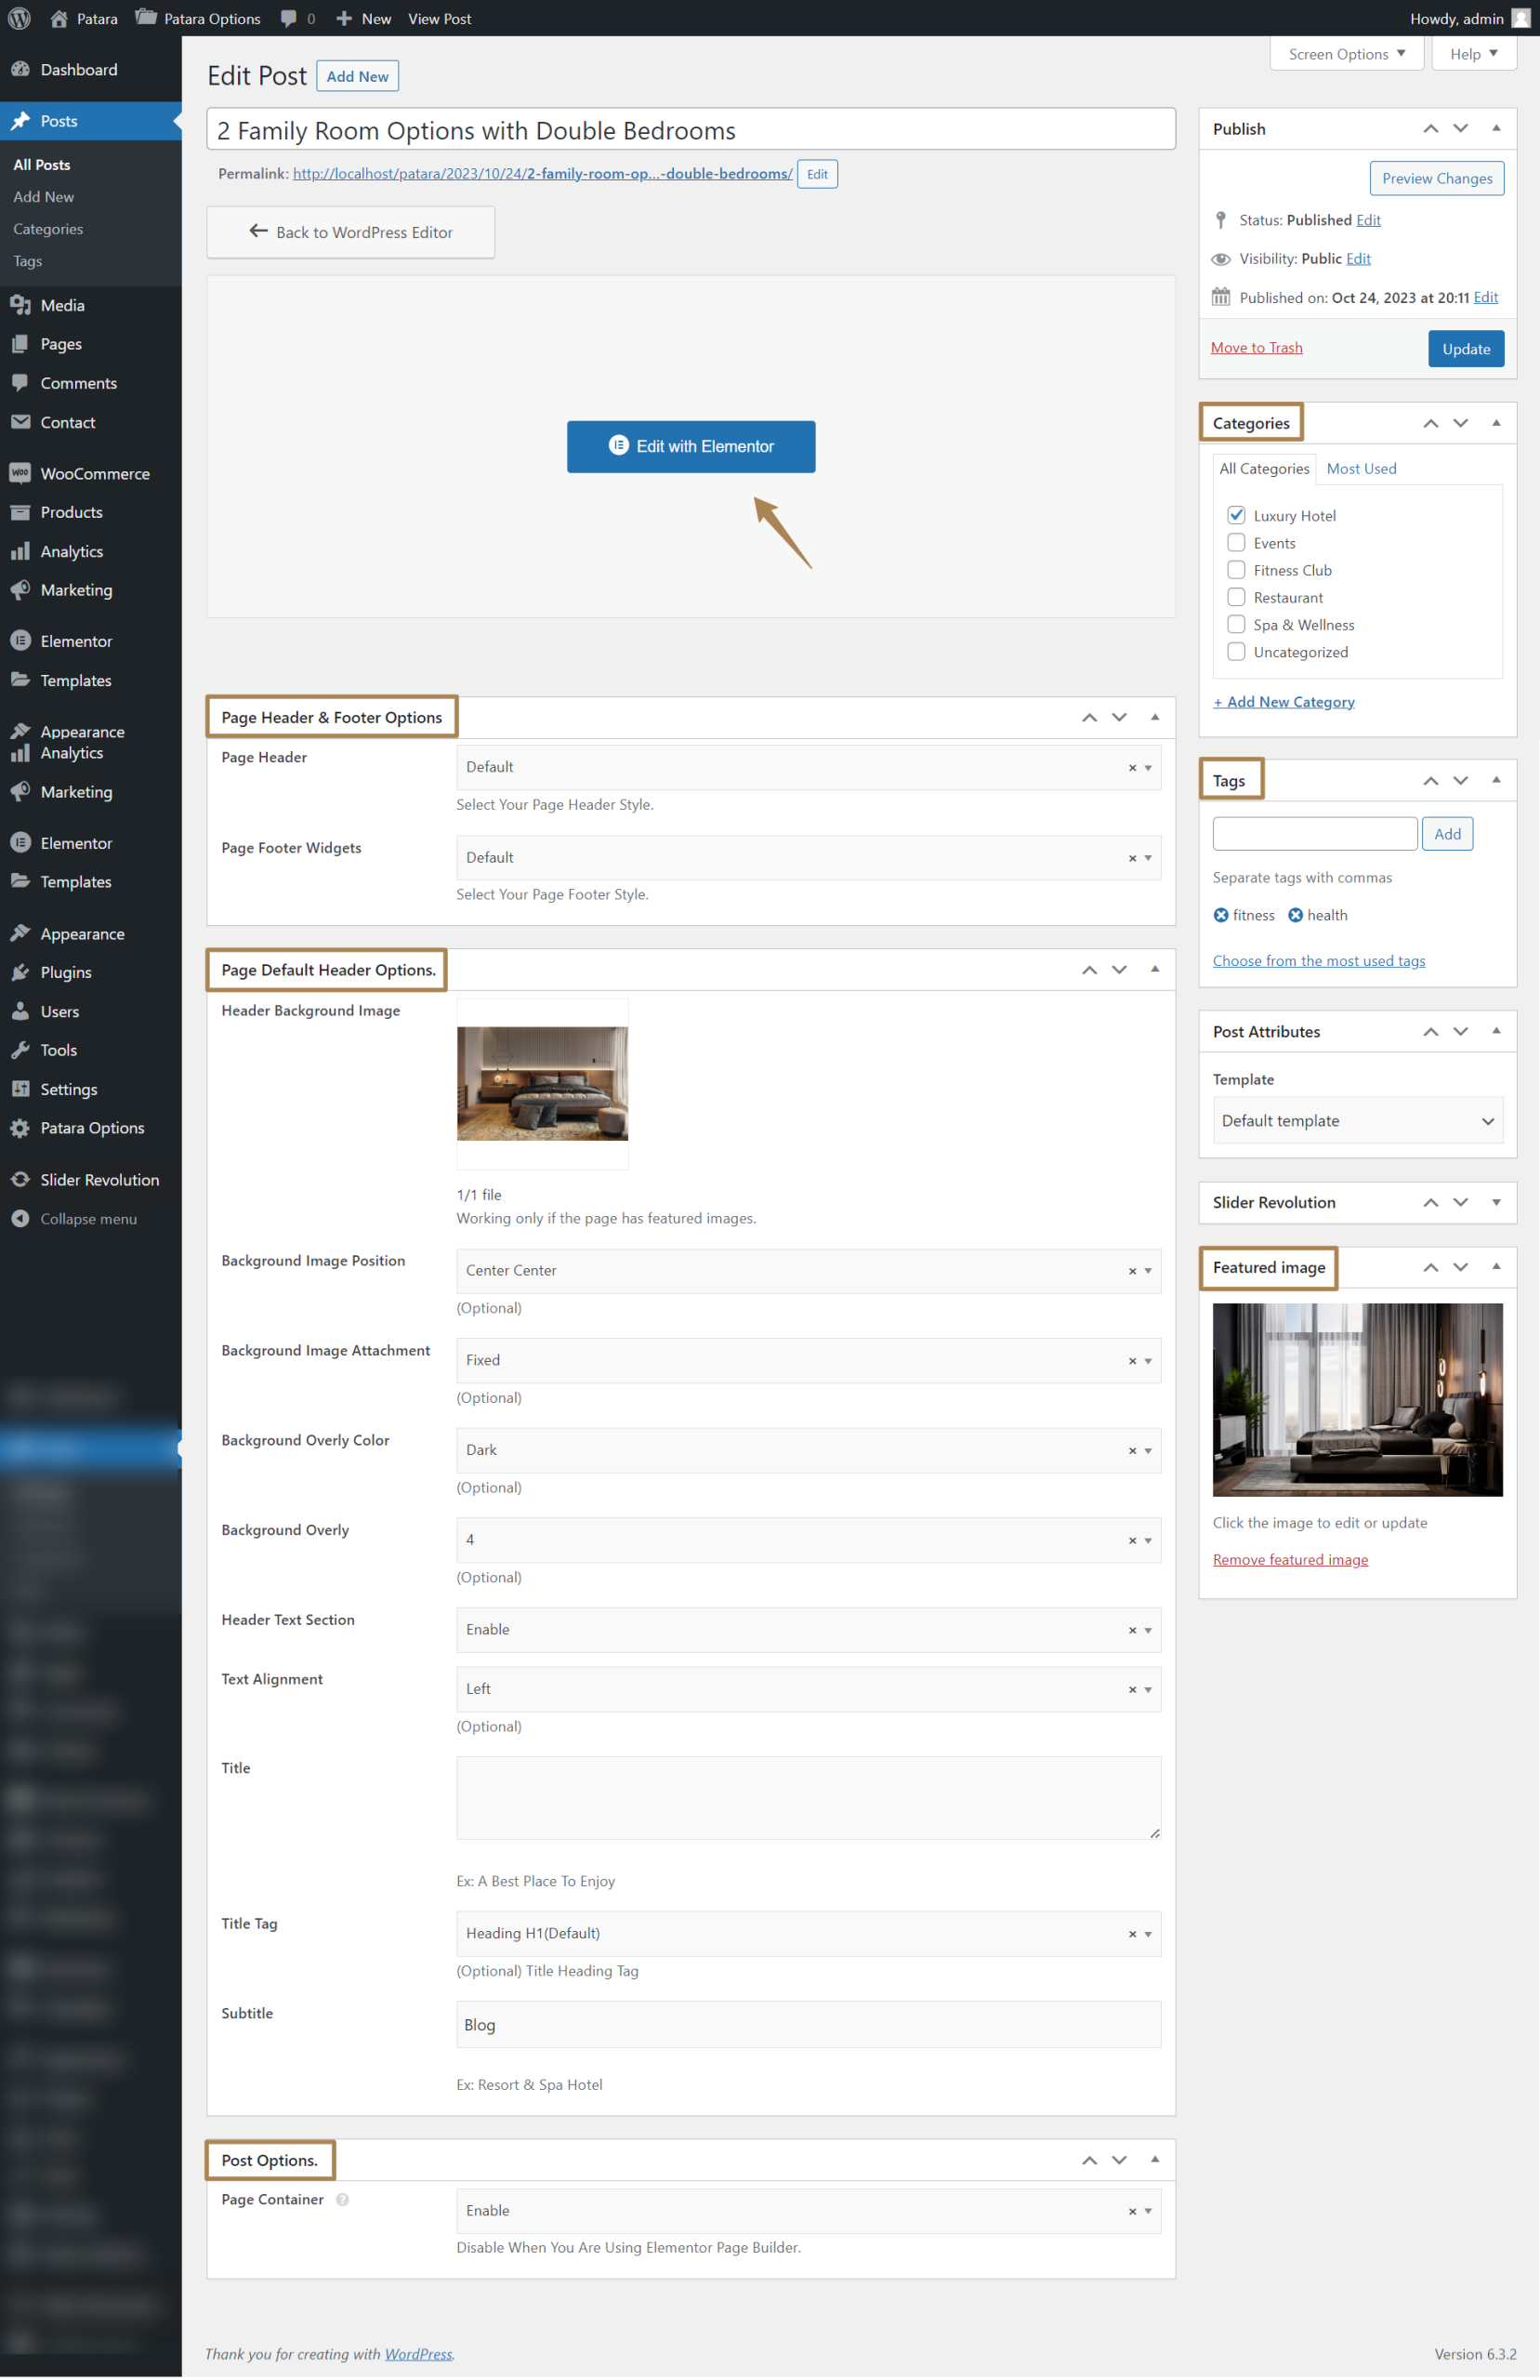This screenshot has height=2380, width=1540.
Task: Check the Fitness Club category
Action: 1236,569
